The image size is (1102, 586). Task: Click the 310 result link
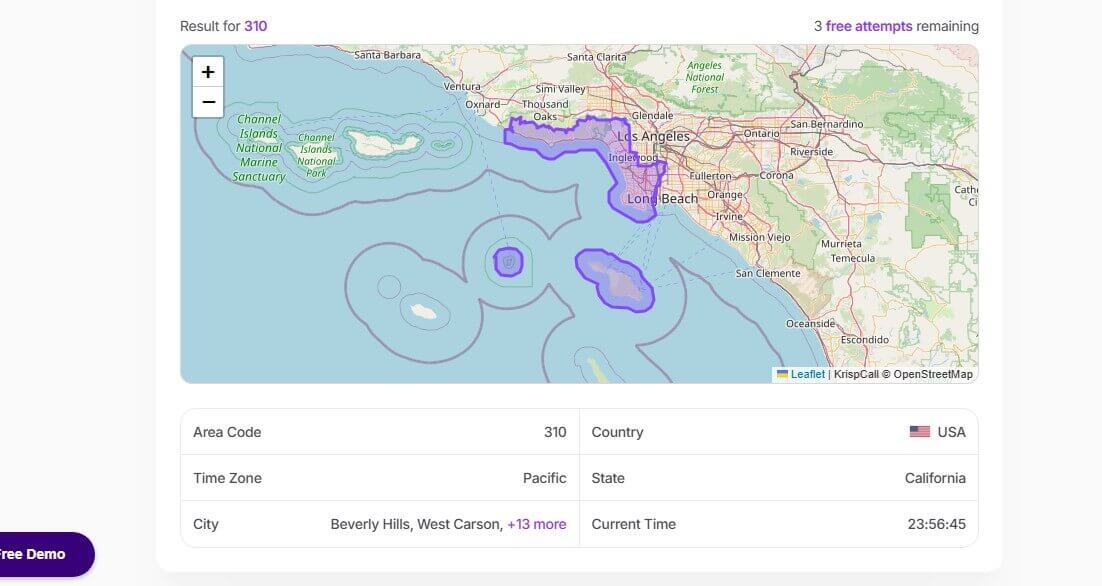255,26
